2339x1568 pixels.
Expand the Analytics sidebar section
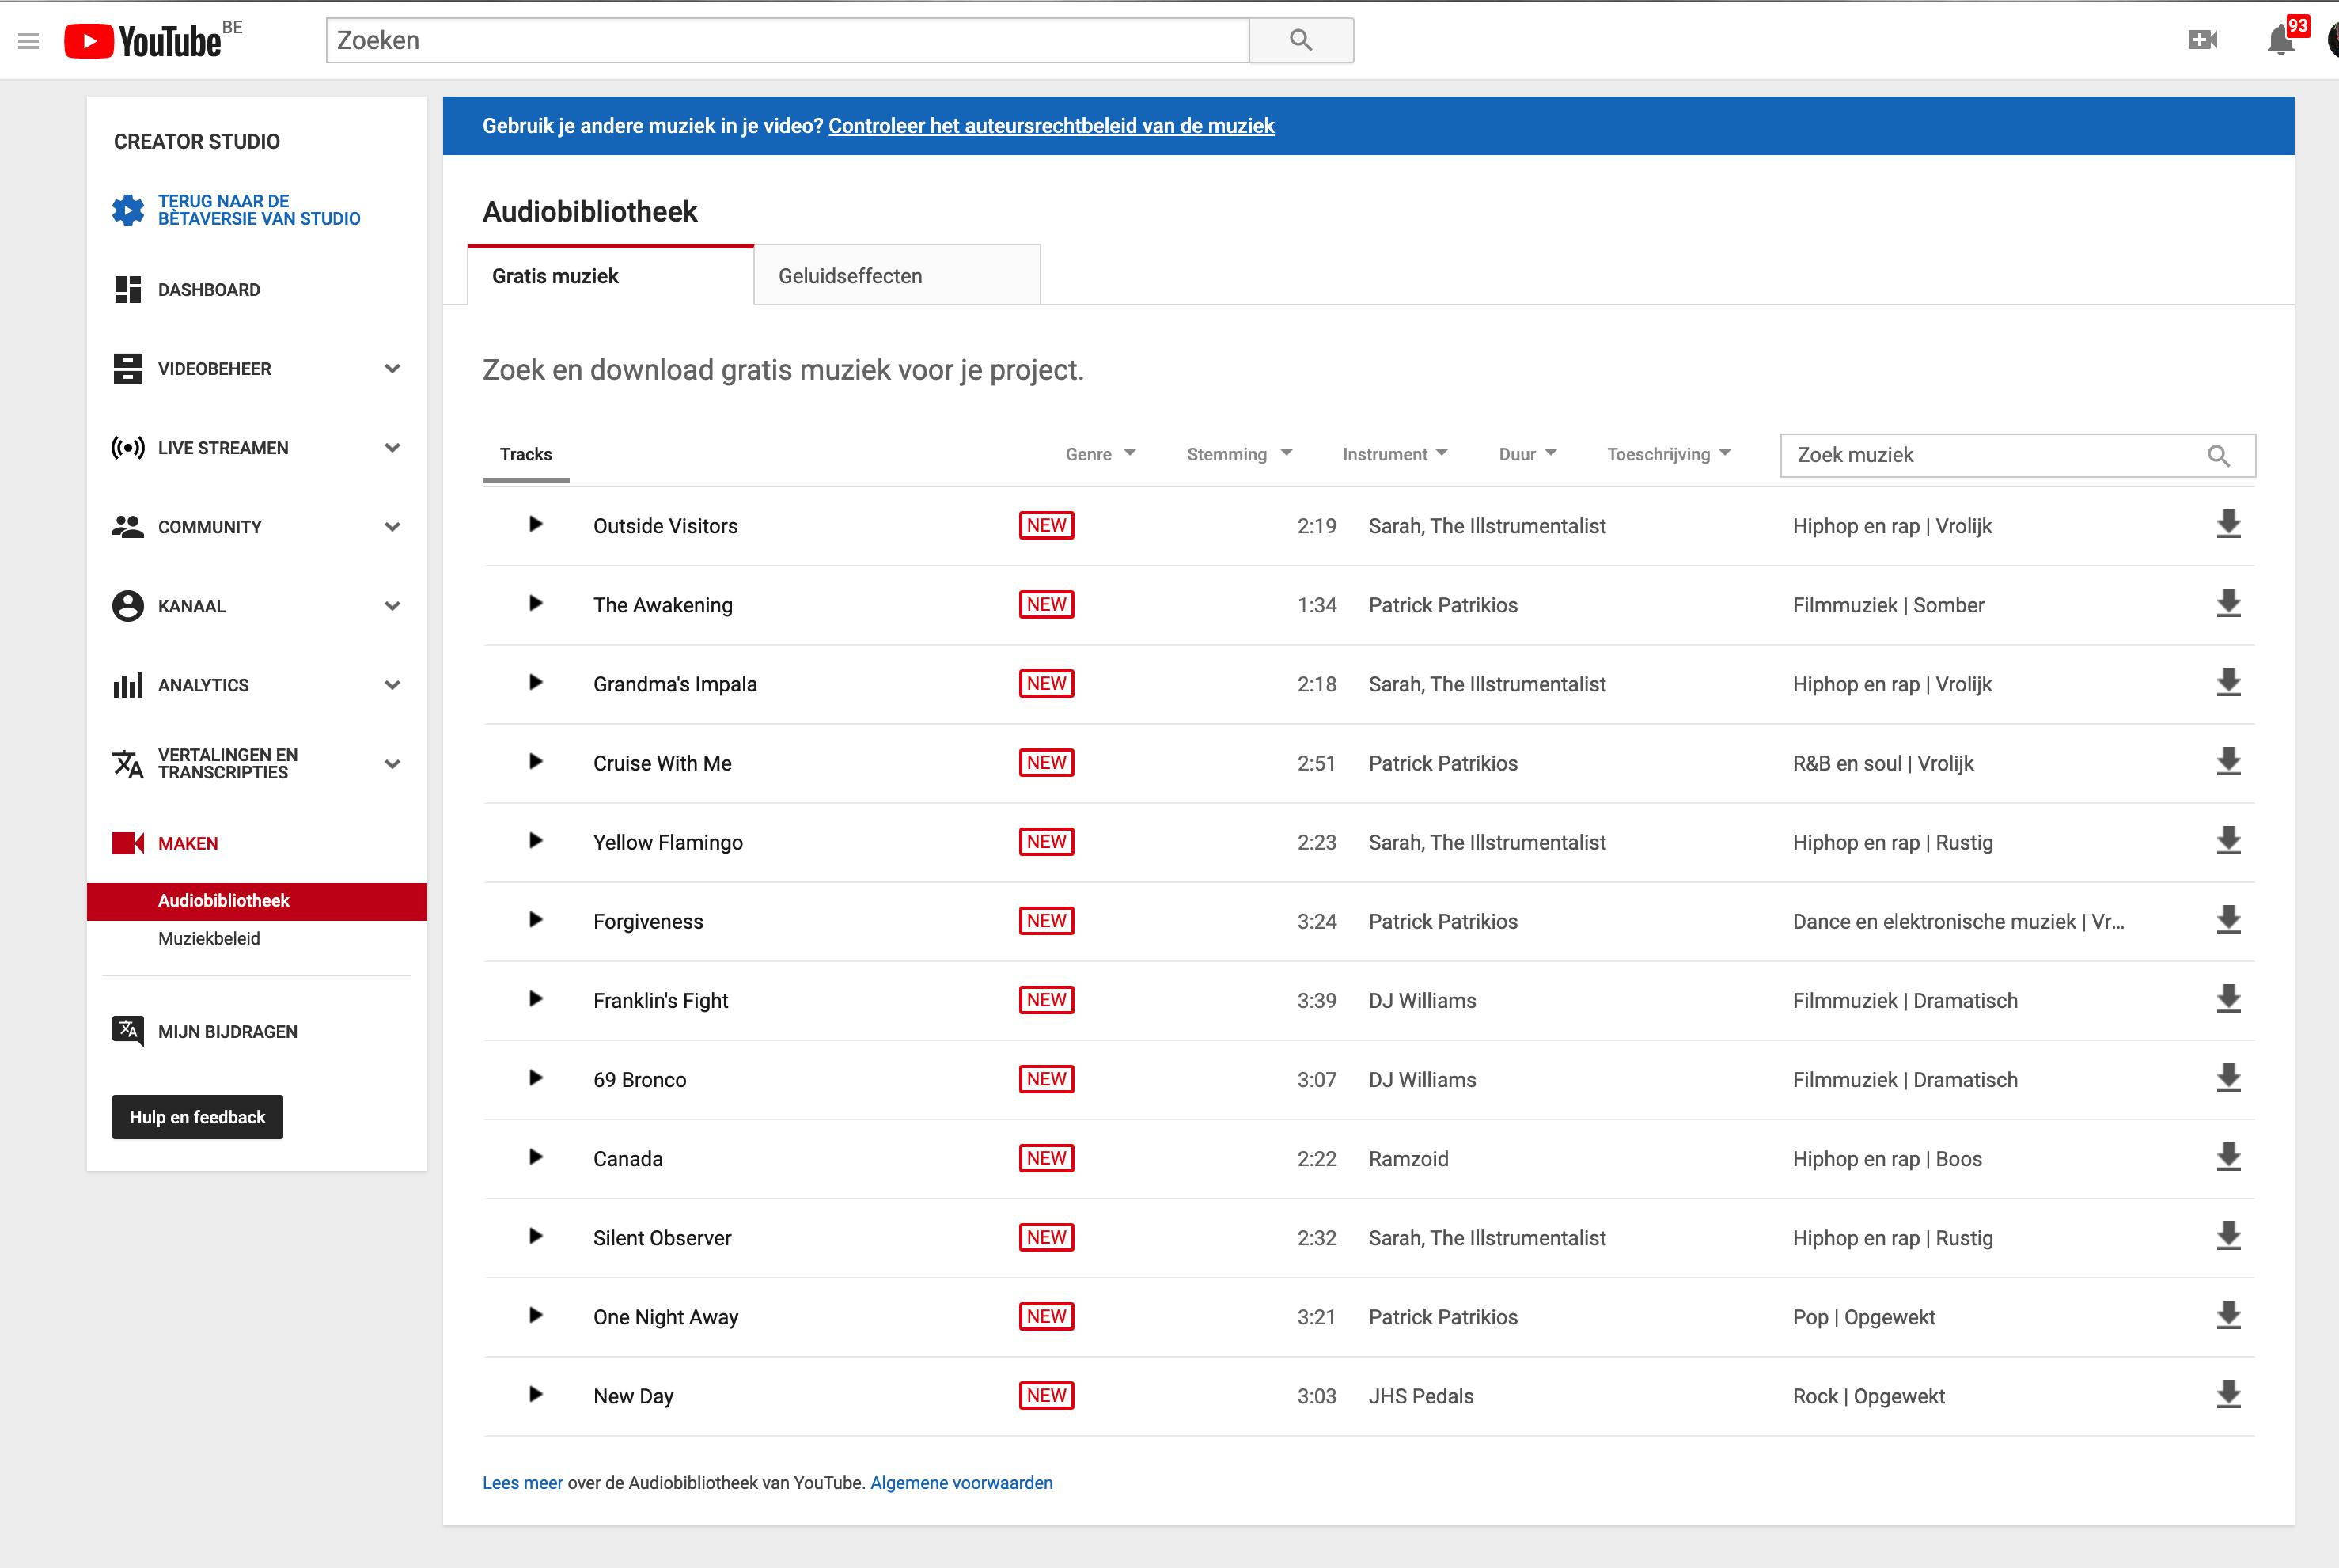[392, 685]
